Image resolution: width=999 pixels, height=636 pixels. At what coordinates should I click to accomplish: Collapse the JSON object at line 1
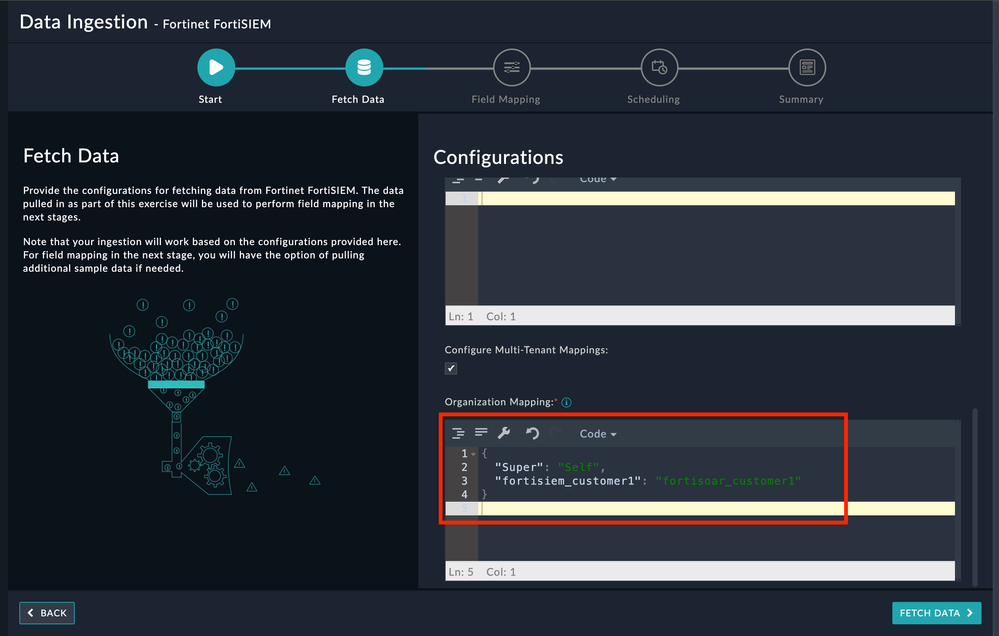tap(474, 455)
